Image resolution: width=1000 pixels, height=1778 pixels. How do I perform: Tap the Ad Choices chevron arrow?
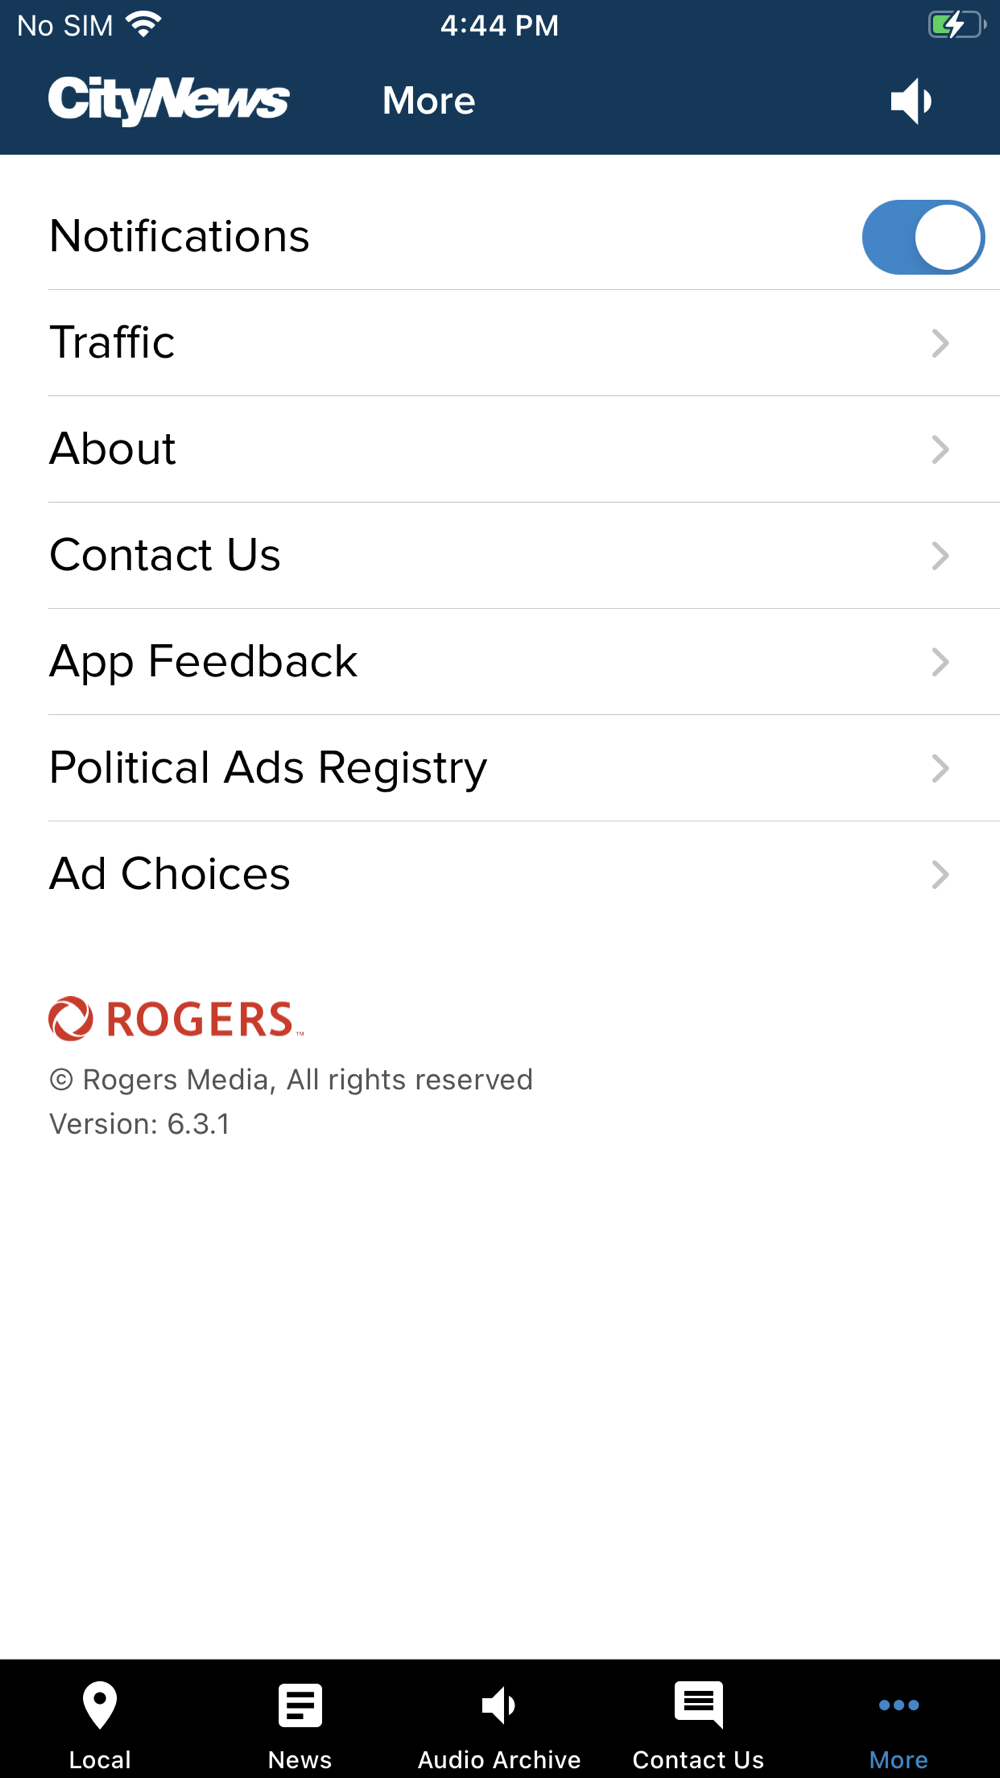coord(940,874)
